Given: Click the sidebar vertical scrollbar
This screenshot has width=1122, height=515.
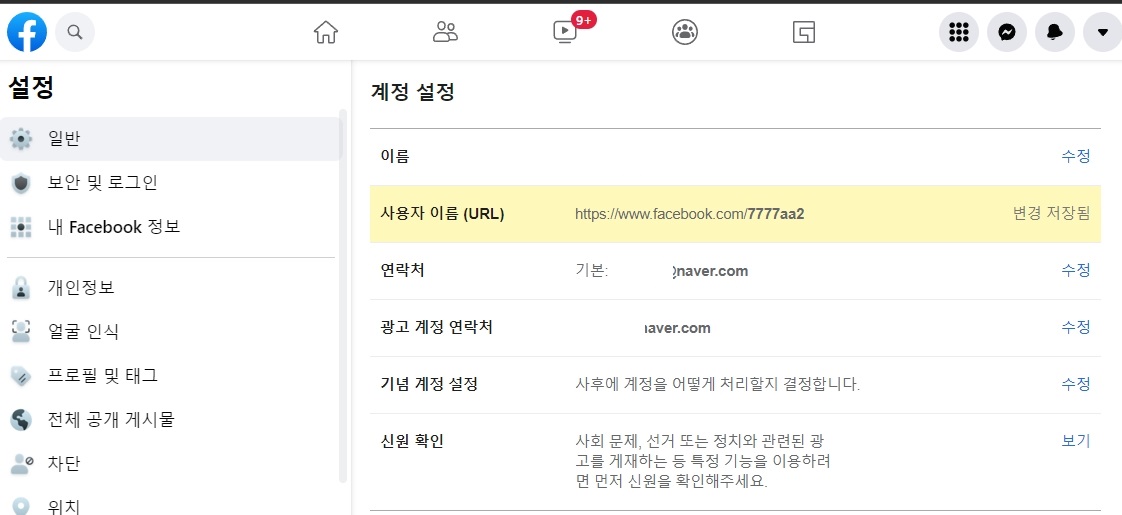Looking at the screenshot, I should [x=343, y=295].
